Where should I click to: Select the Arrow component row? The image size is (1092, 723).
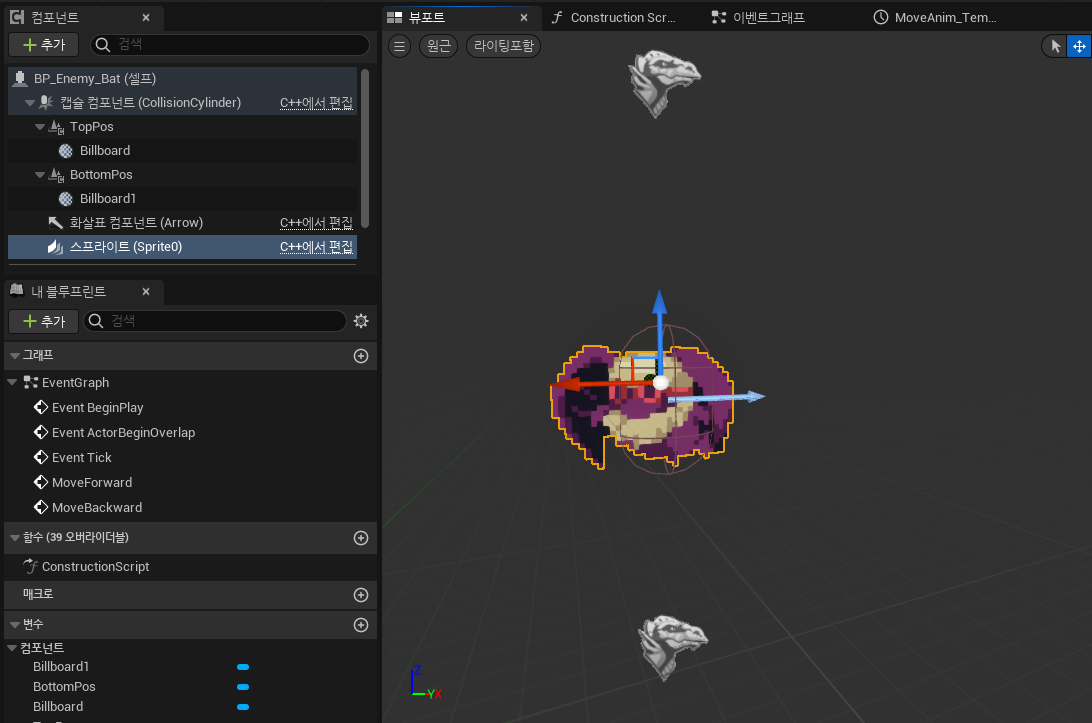[182, 223]
